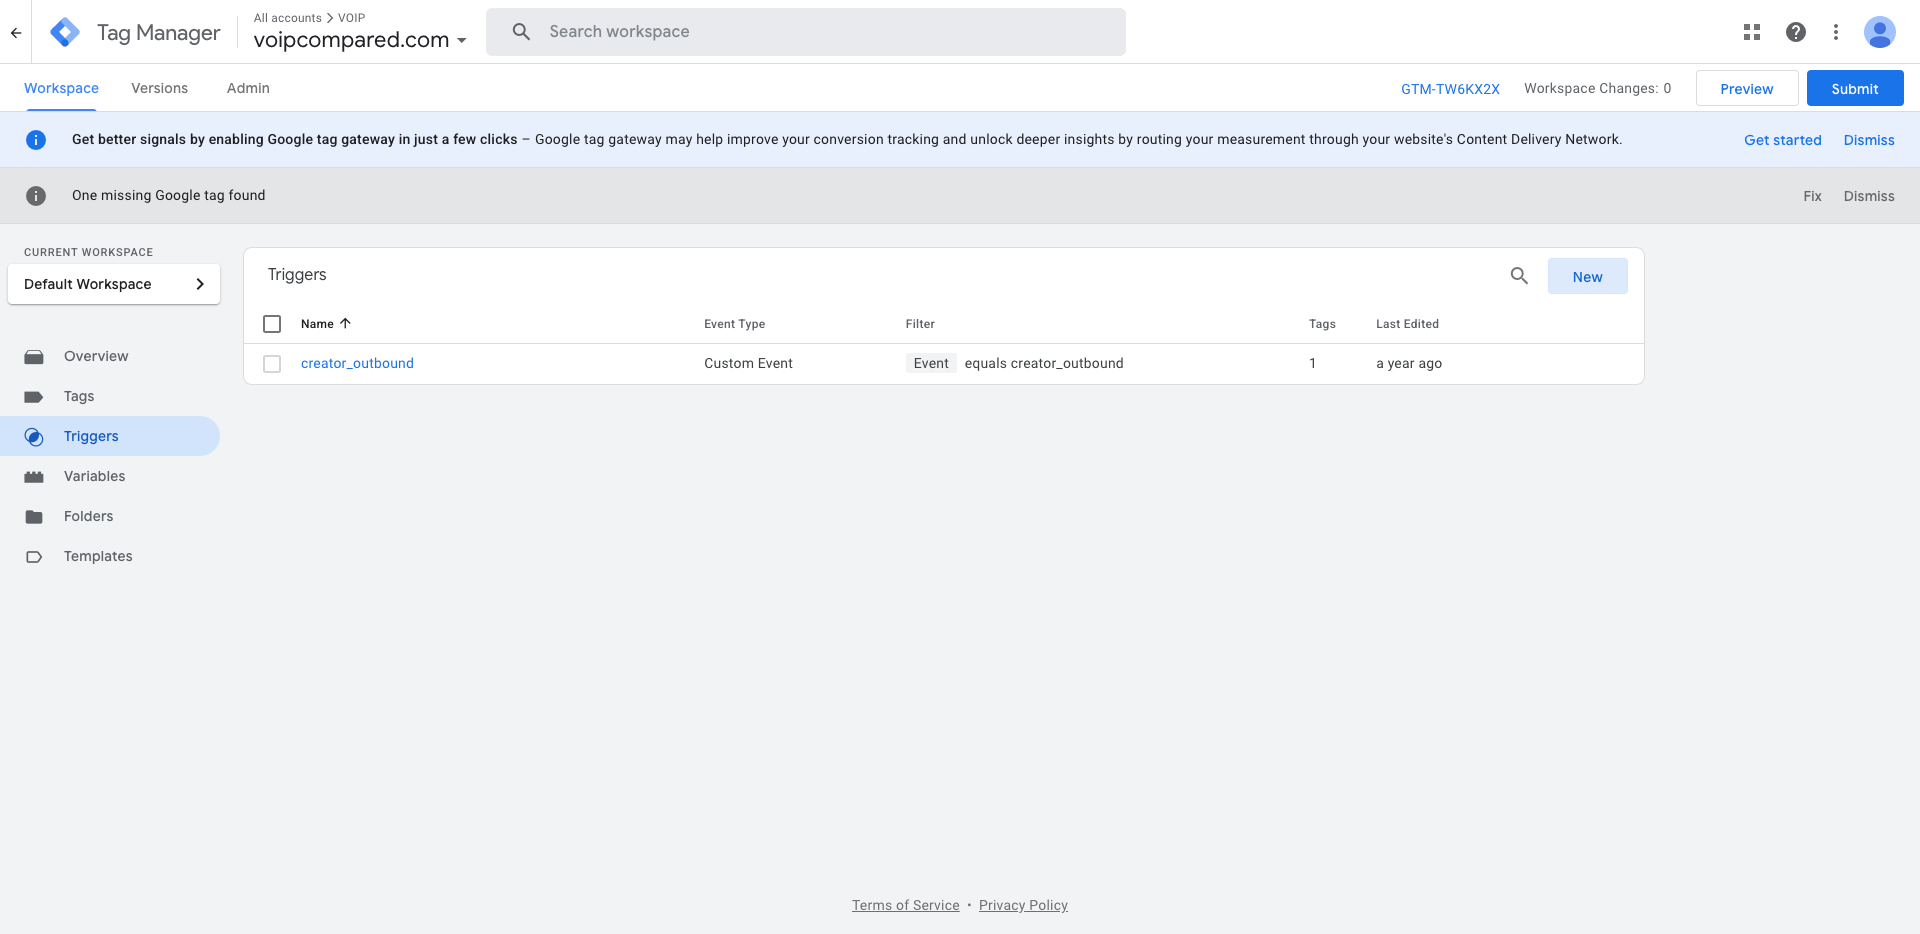Image resolution: width=1920 pixels, height=934 pixels.
Task: Click the Preview button
Action: tap(1746, 88)
